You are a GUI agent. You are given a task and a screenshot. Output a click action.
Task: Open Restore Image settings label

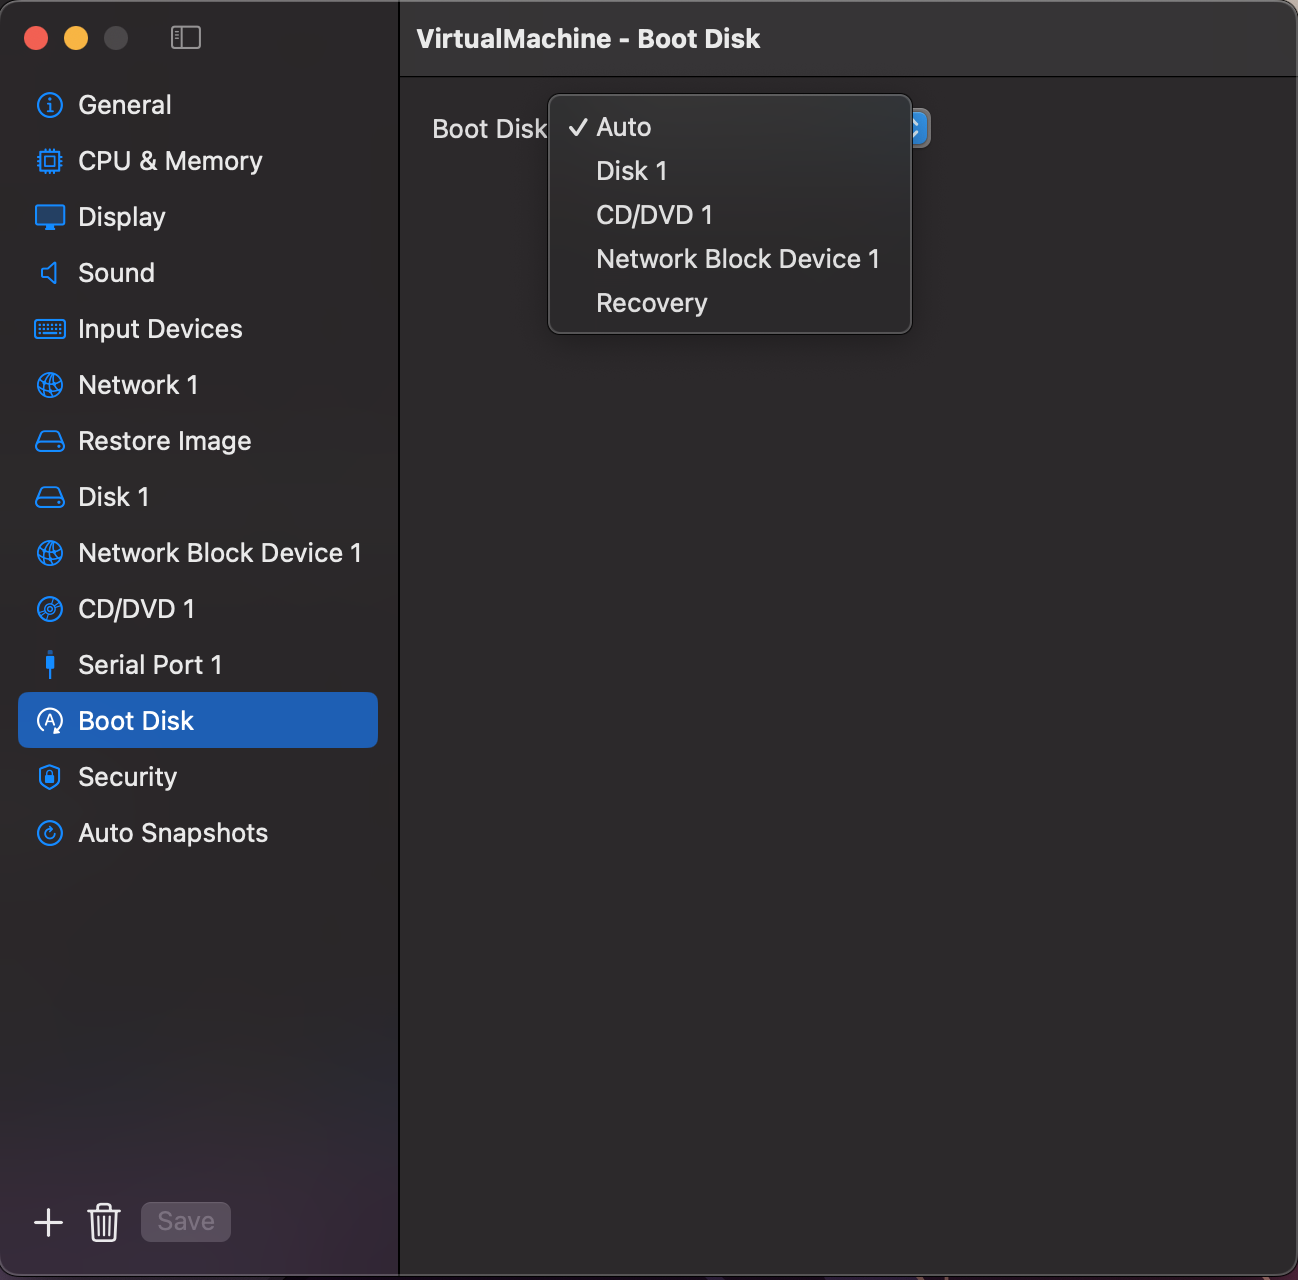165,441
